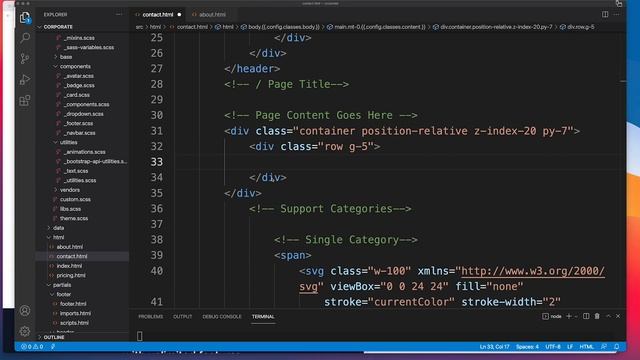
Task: Open Source Control view in activity bar
Action: click(x=25, y=58)
